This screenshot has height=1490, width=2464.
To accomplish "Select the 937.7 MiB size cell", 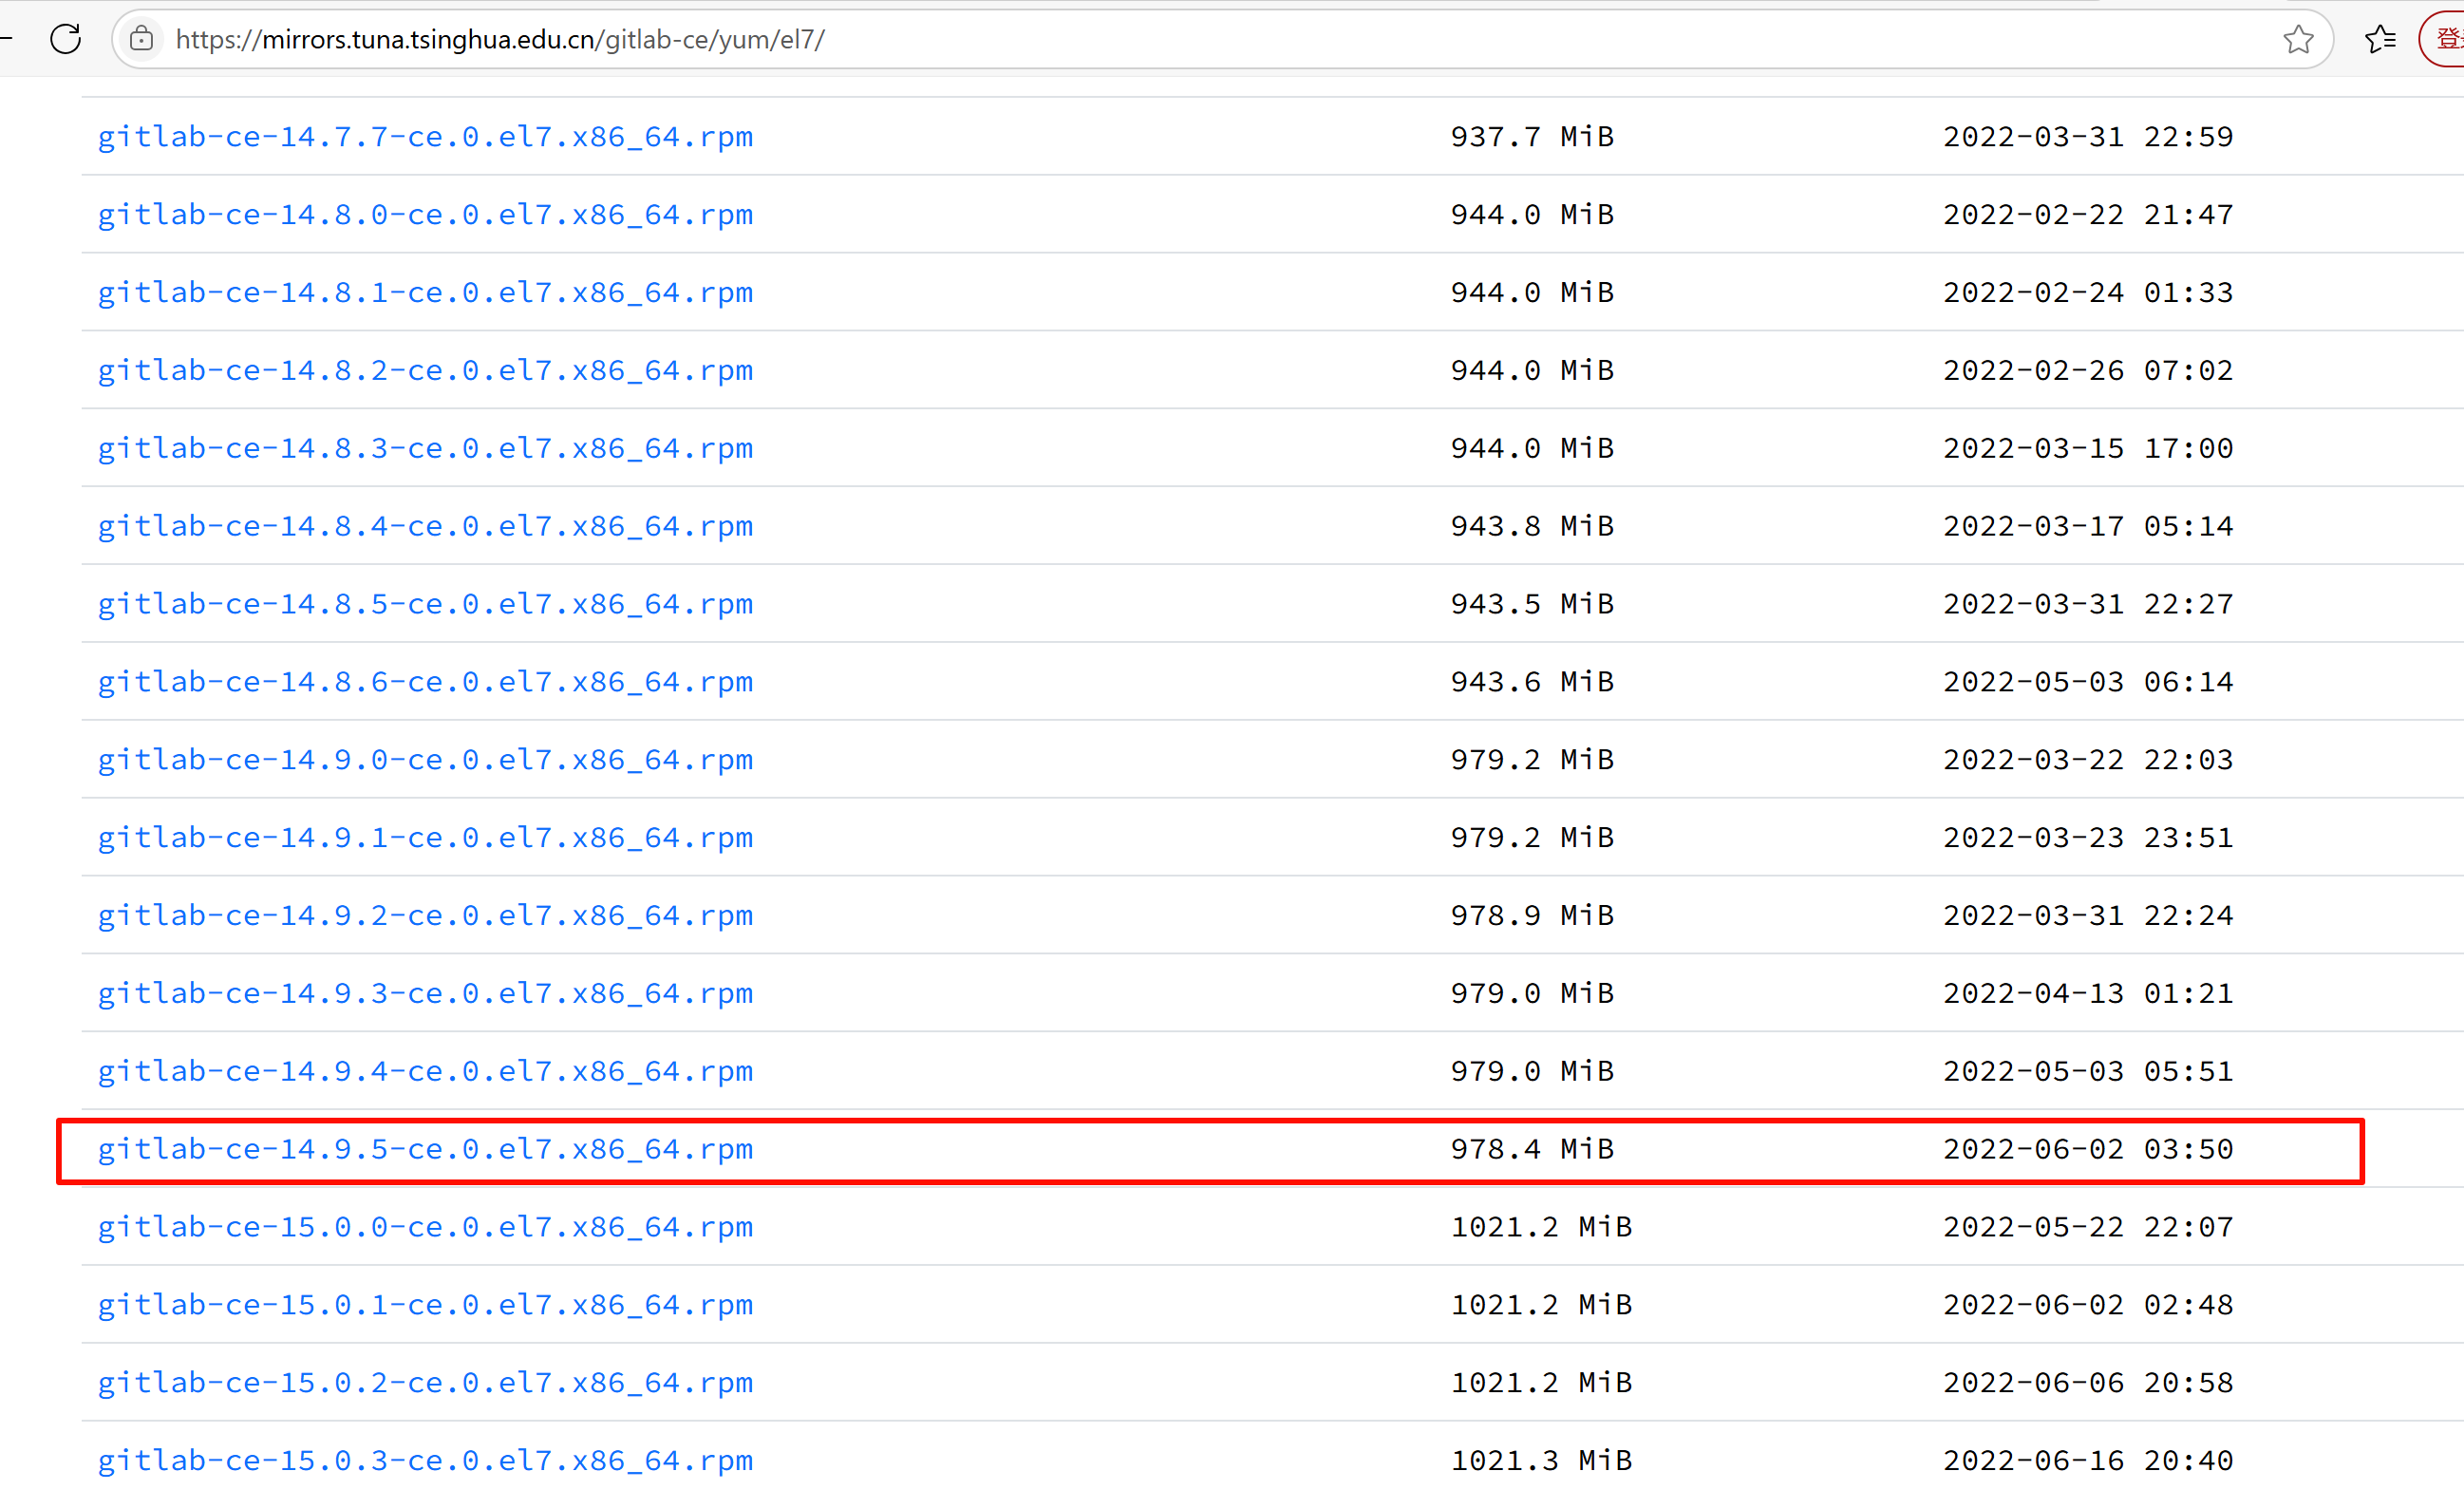I will pos(1533,137).
